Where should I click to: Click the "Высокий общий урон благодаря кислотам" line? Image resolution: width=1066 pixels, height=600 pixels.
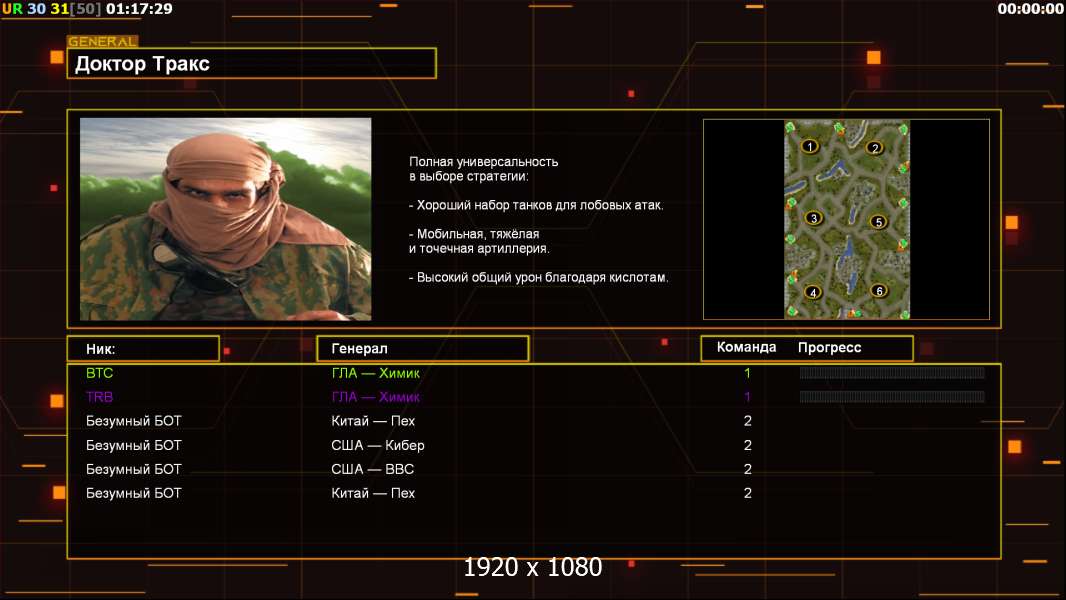[x=538, y=277]
